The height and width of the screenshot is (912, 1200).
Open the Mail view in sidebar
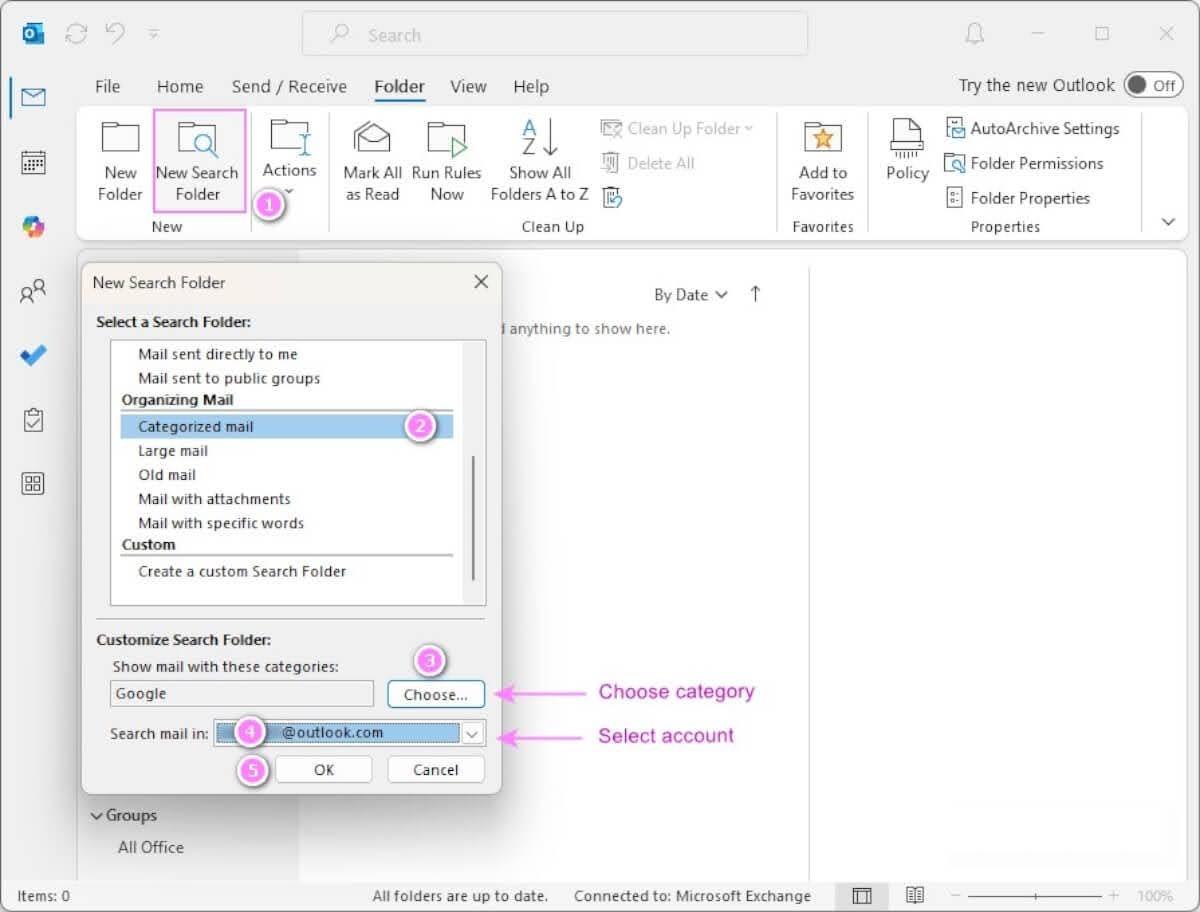coord(33,98)
